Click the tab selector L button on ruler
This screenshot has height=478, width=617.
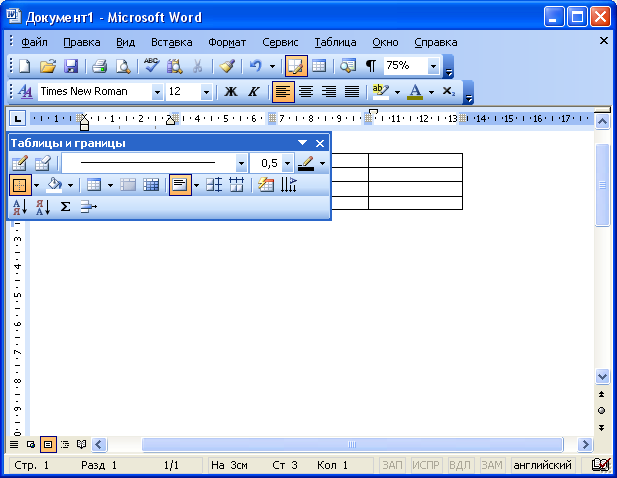(x=17, y=118)
